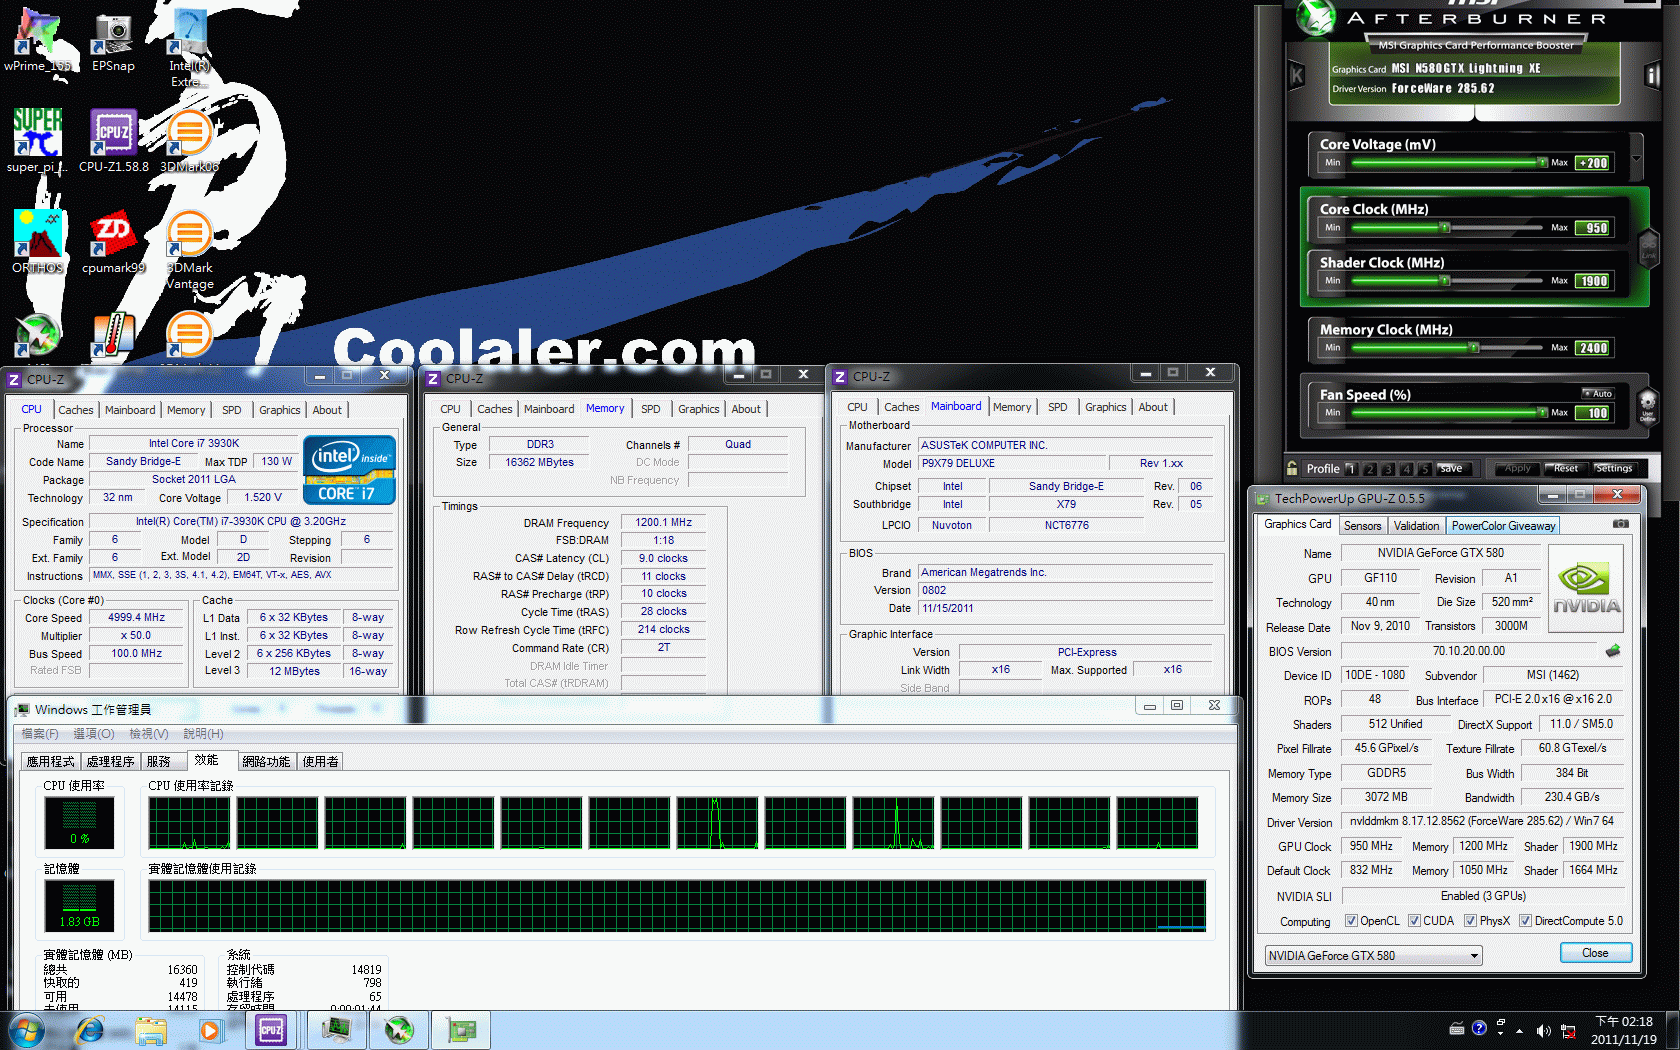1680x1050 pixels.
Task: Open Graphics tab in CPU-Z window showing Motherboard
Action: click(x=1106, y=407)
